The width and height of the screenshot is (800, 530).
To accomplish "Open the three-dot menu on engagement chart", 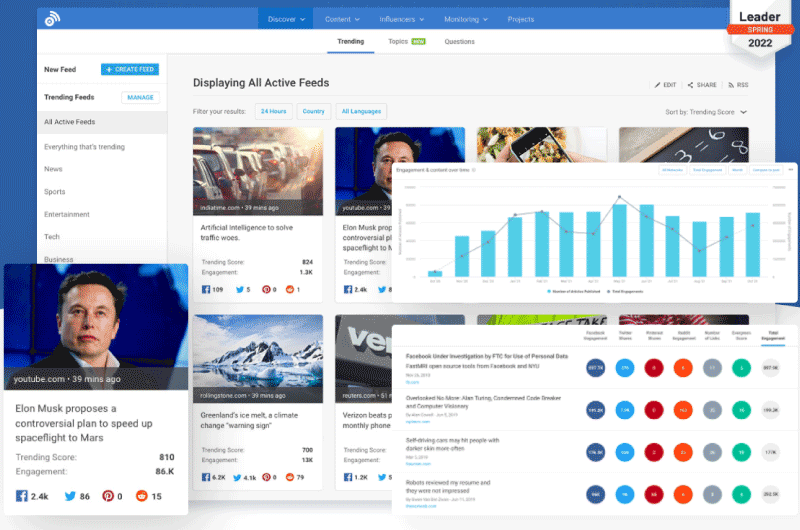I will coord(791,170).
